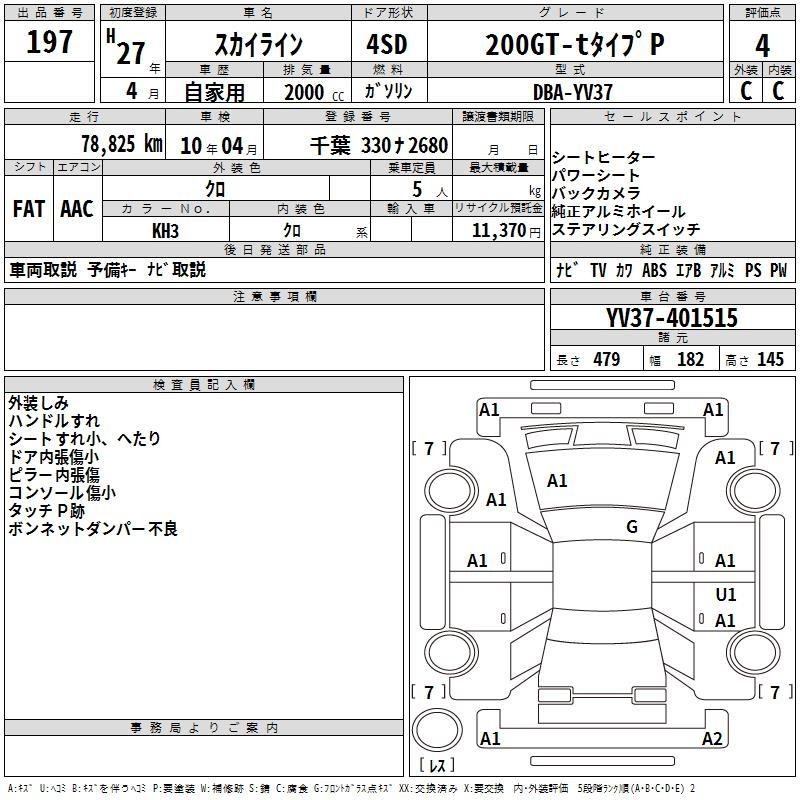800x800 pixels.
Task: Click the rear-right wheel circle in diagram
Action: pyautogui.click(x=753, y=652)
